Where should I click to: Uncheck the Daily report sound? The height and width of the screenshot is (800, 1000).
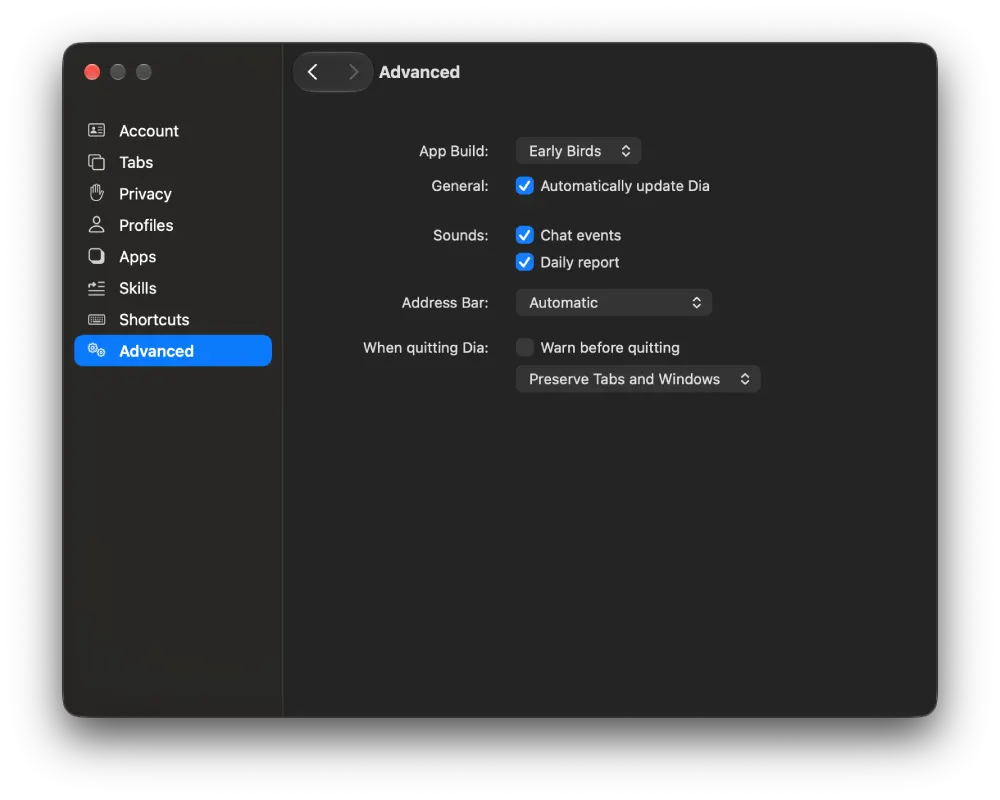(x=525, y=262)
